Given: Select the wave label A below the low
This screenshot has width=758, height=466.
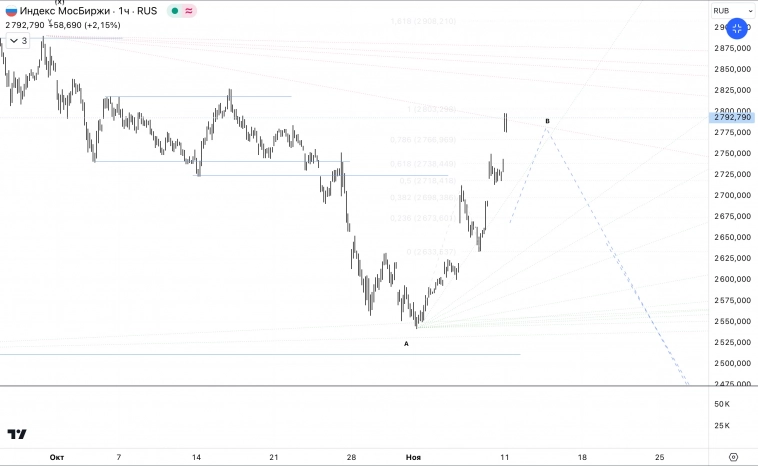Looking at the screenshot, I should 406,344.
